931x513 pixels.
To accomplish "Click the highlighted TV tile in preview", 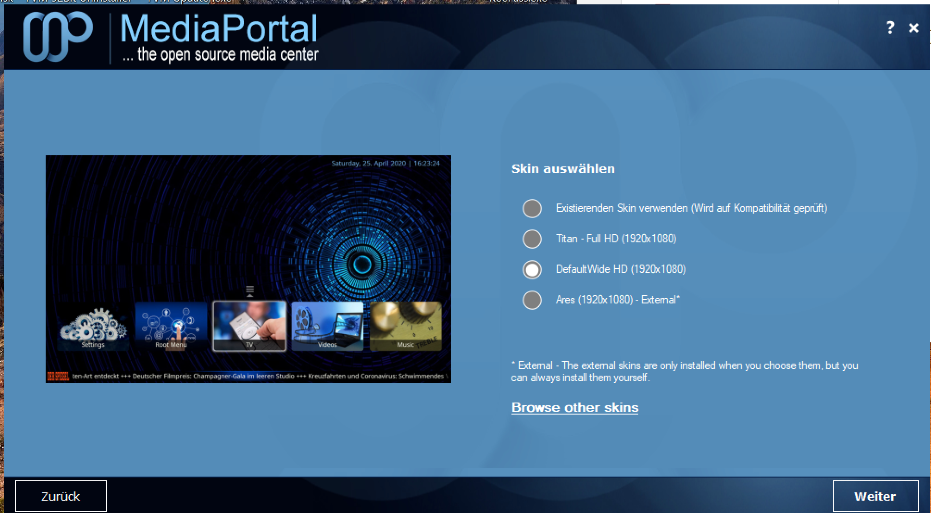I will [x=249, y=326].
